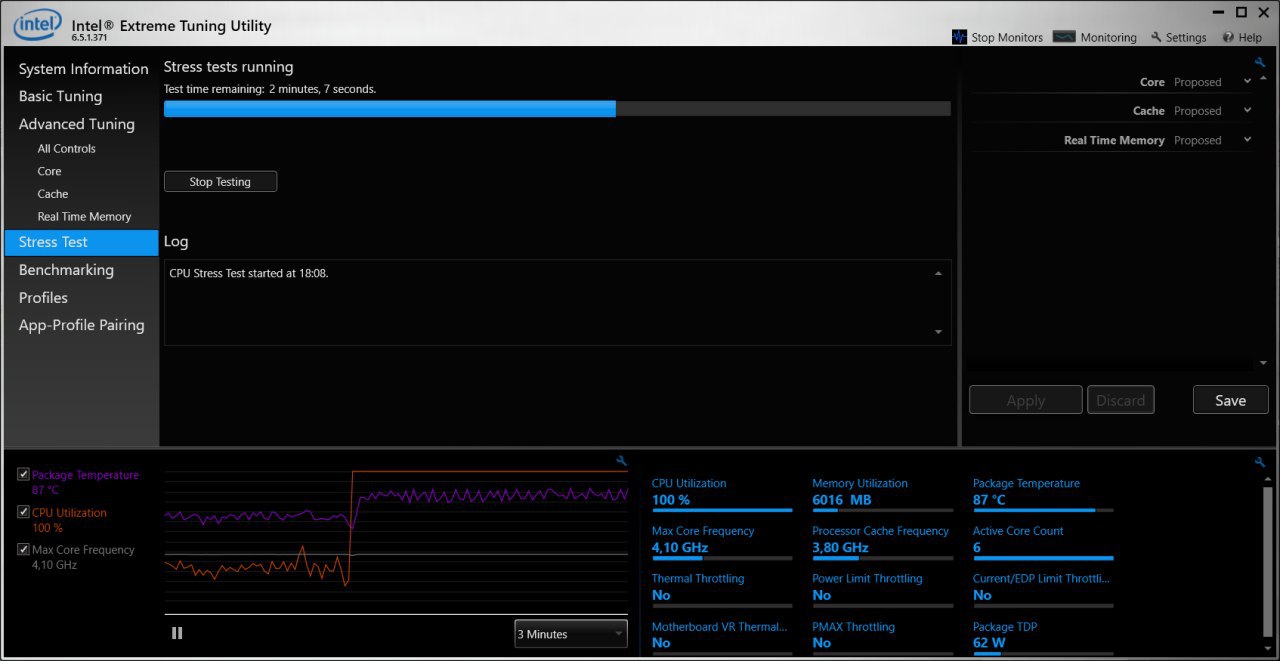This screenshot has width=1280, height=661.
Task: Click Processor Cache Frequency 3,80 GHz value
Action: point(840,548)
